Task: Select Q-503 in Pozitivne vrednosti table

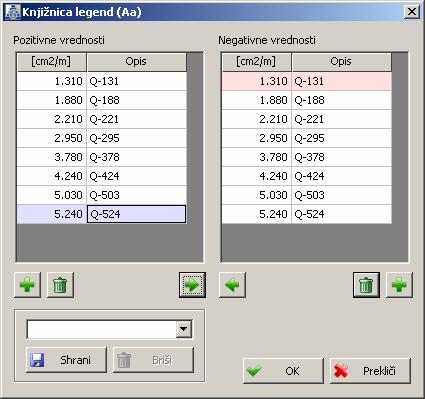Action: [137, 195]
